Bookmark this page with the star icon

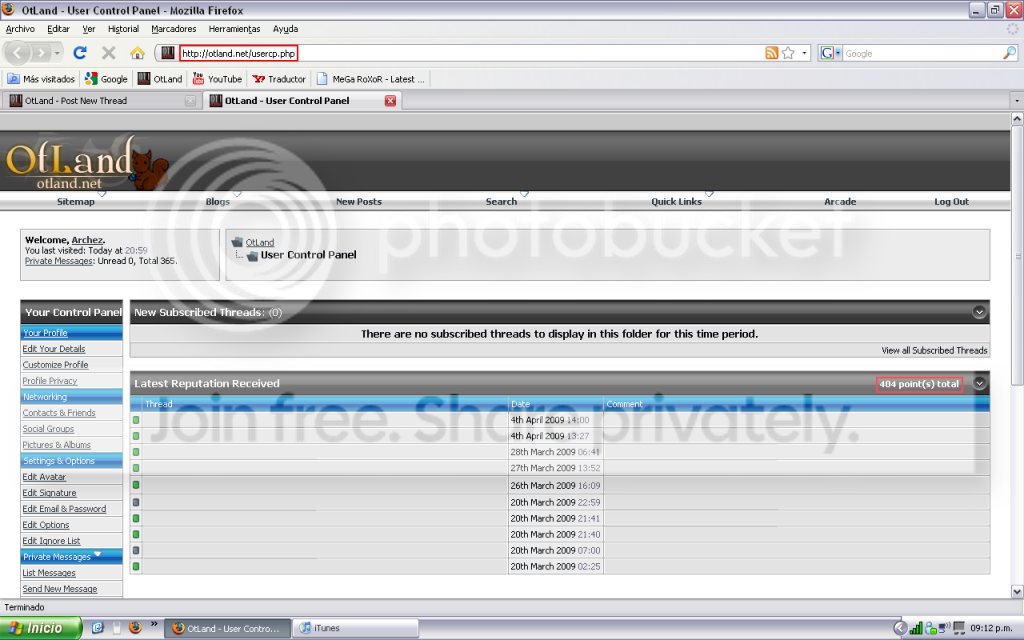788,53
